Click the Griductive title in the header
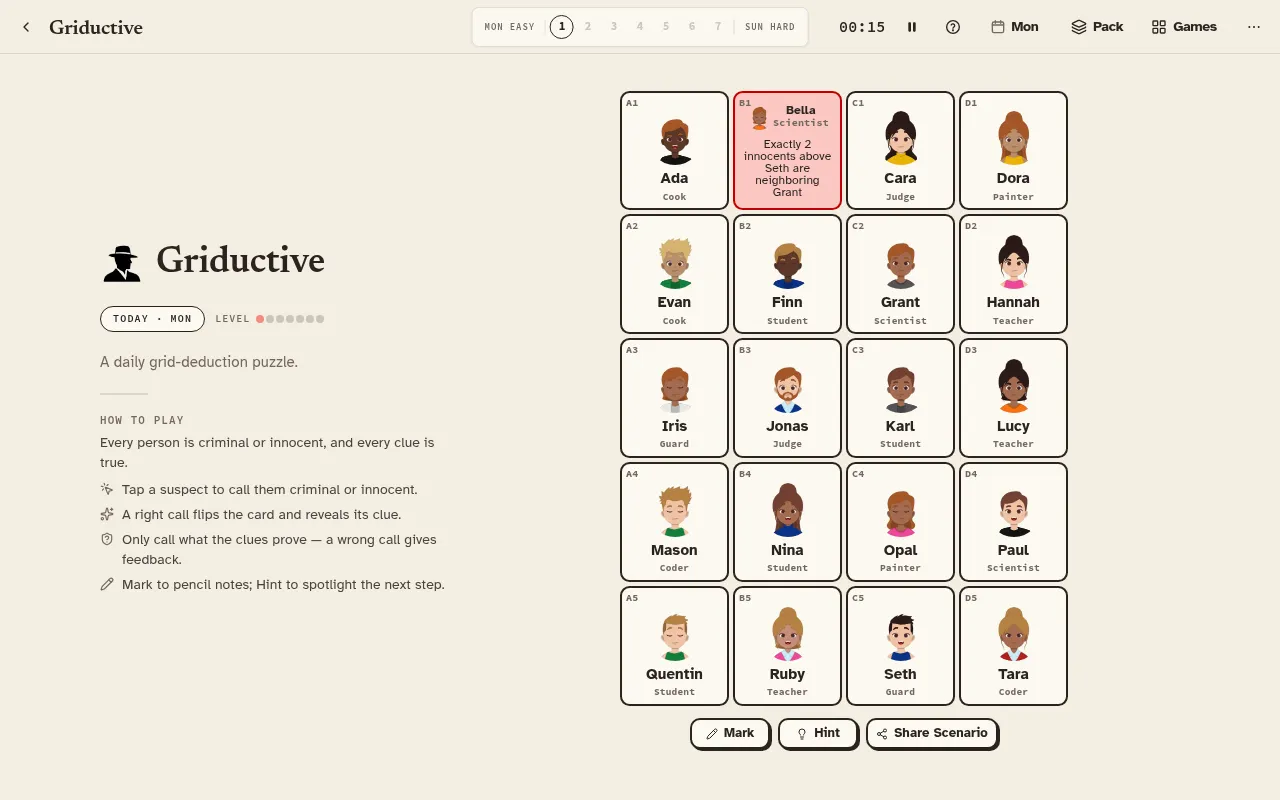This screenshot has width=1280, height=800. (96, 27)
